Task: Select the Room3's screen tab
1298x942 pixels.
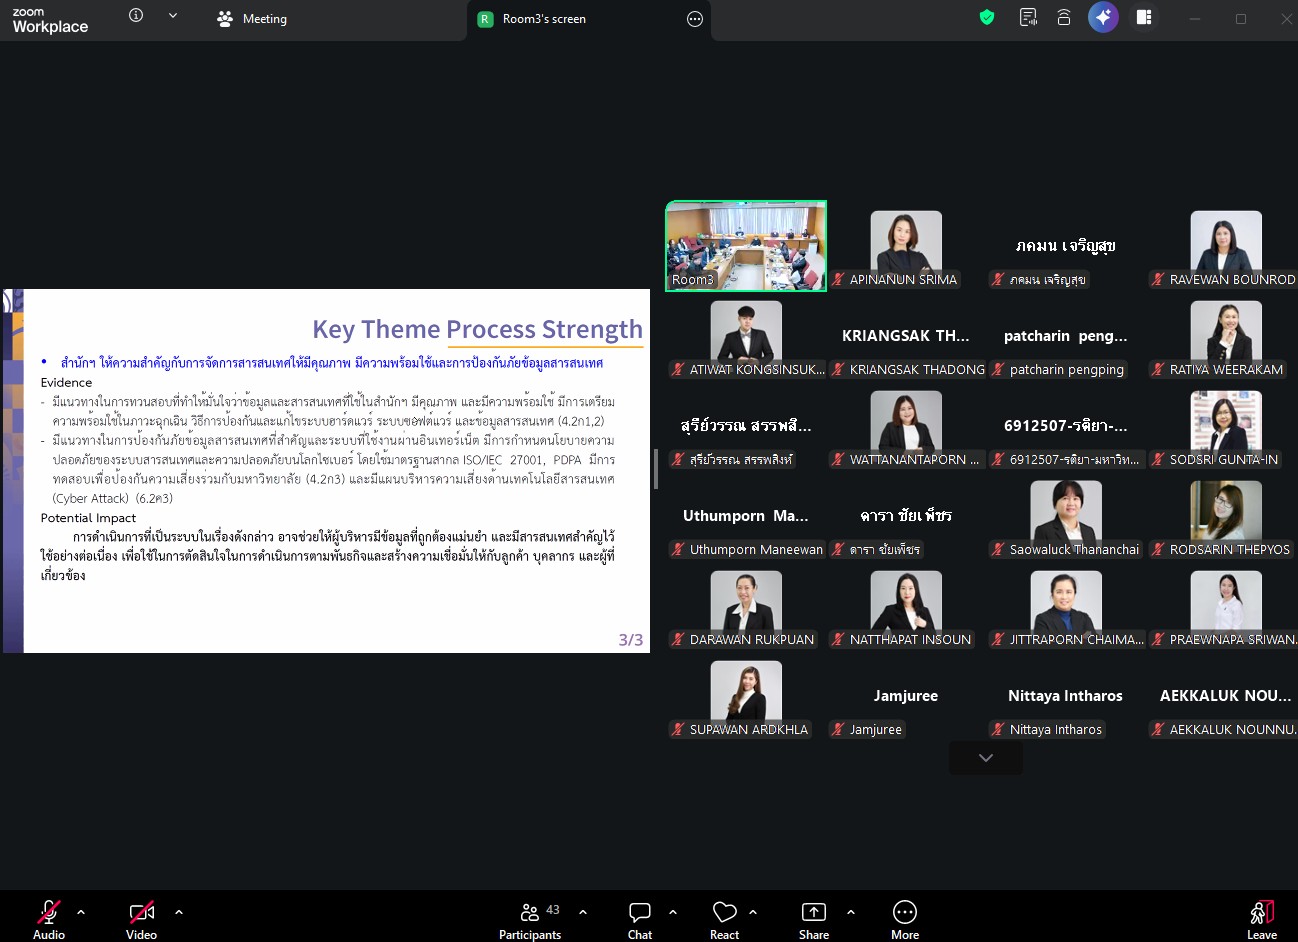Action: [544, 19]
